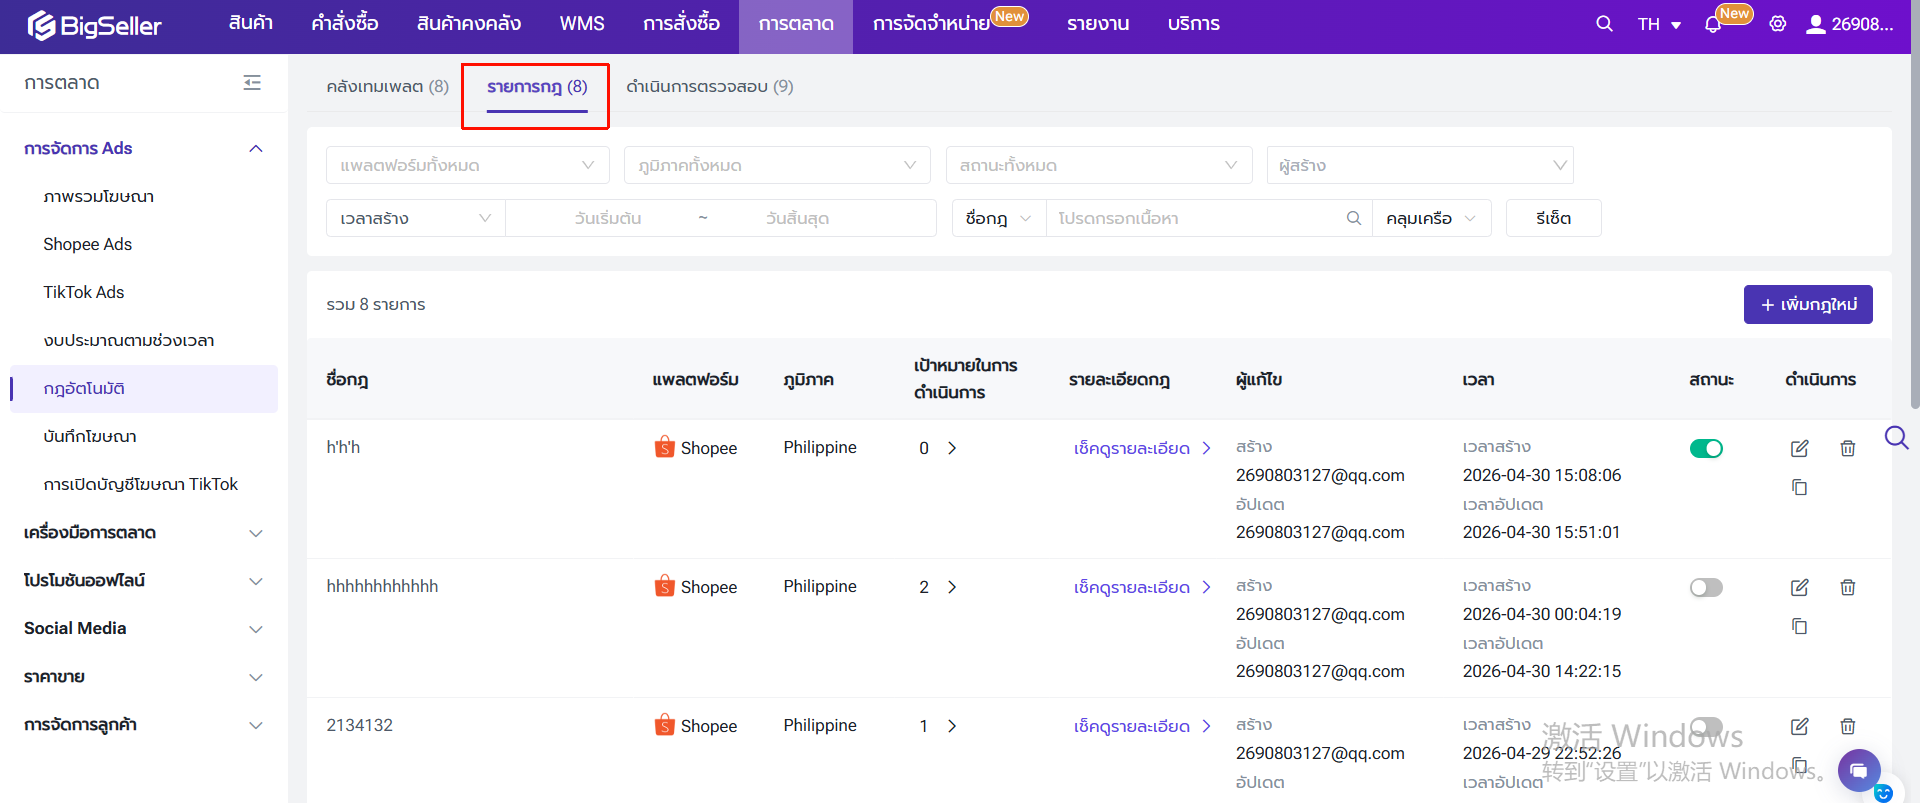Edit the h'h'h rule with pencil icon
Viewport: 1920px width, 803px height.
coord(1799,448)
